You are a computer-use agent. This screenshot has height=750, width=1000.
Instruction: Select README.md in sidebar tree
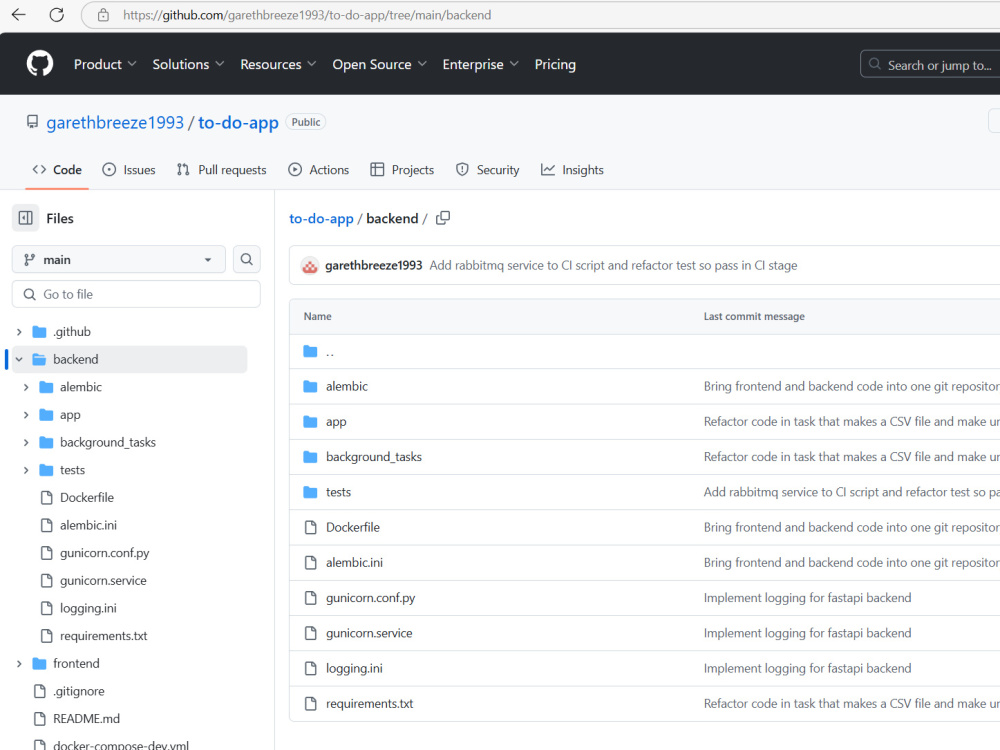point(86,719)
